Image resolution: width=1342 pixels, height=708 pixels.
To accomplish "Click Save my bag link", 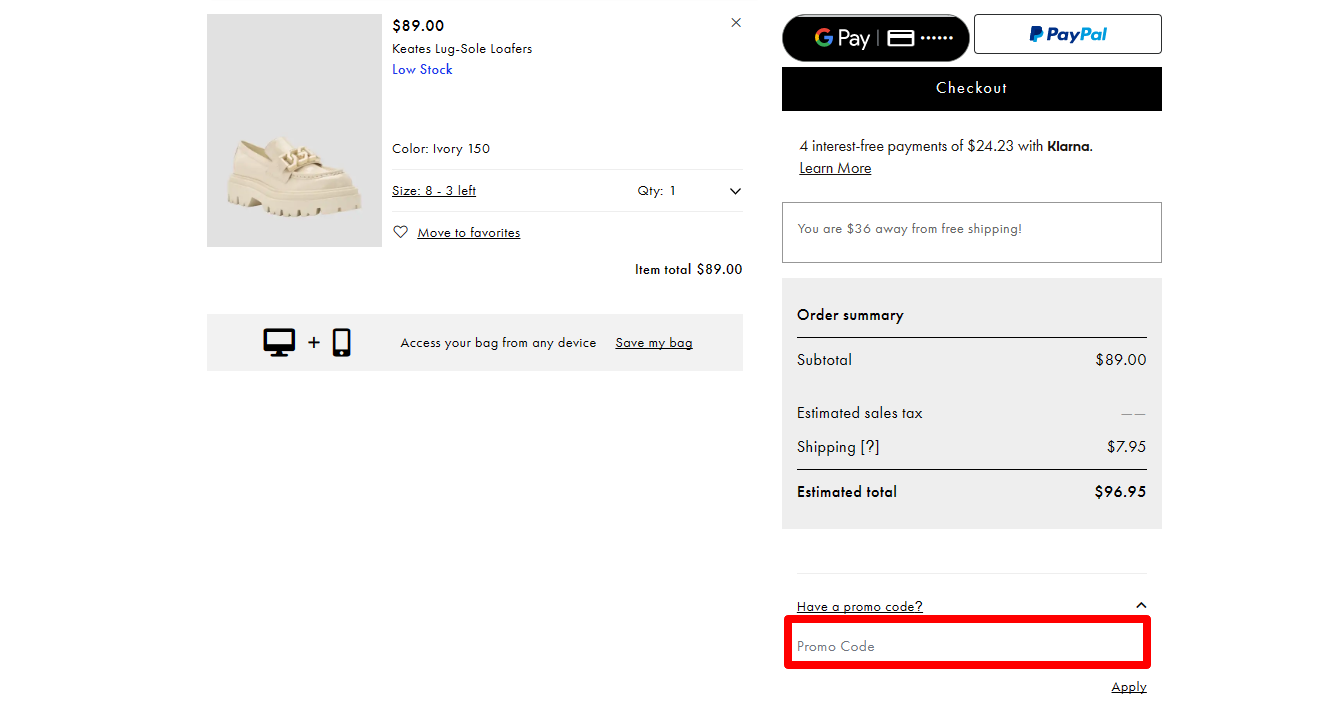I will point(654,343).
